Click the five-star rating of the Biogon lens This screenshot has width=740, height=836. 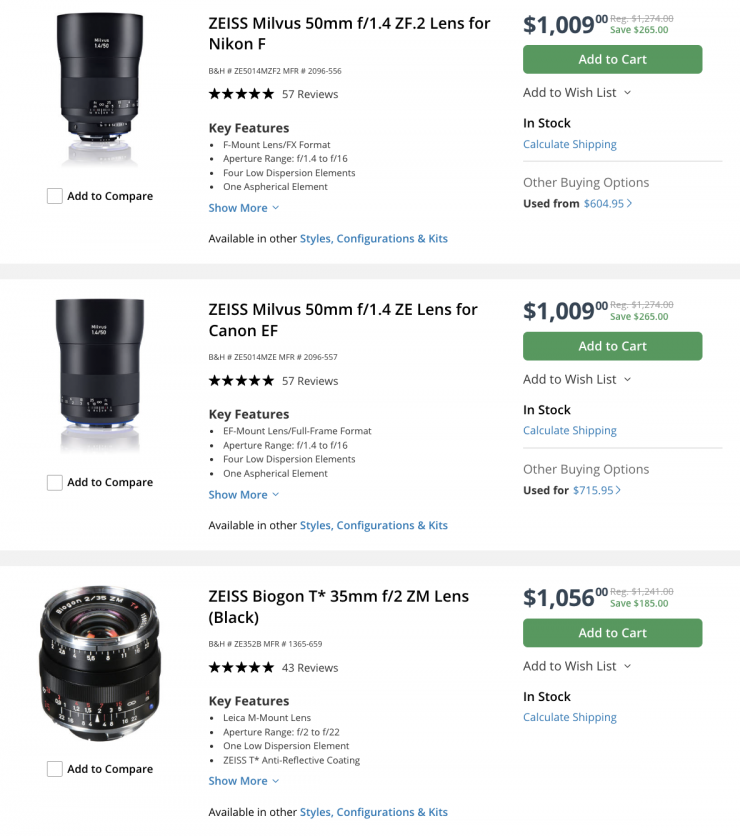click(241, 668)
